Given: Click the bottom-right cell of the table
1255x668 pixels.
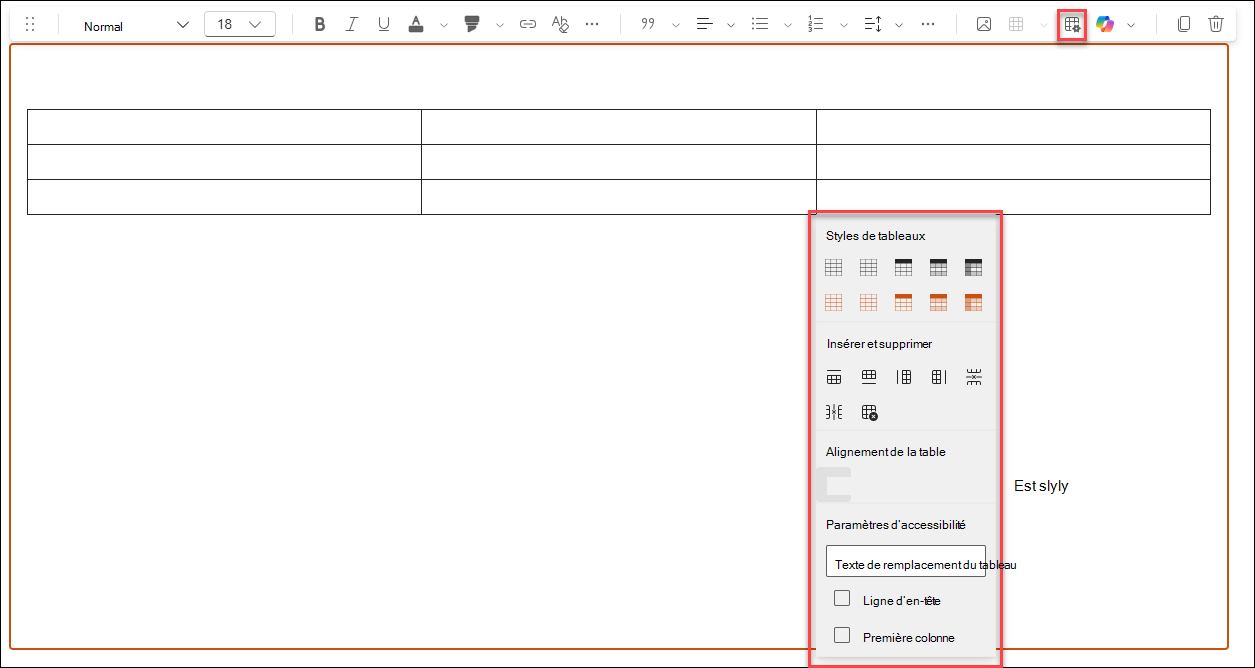Looking at the screenshot, I should [x=1013, y=197].
